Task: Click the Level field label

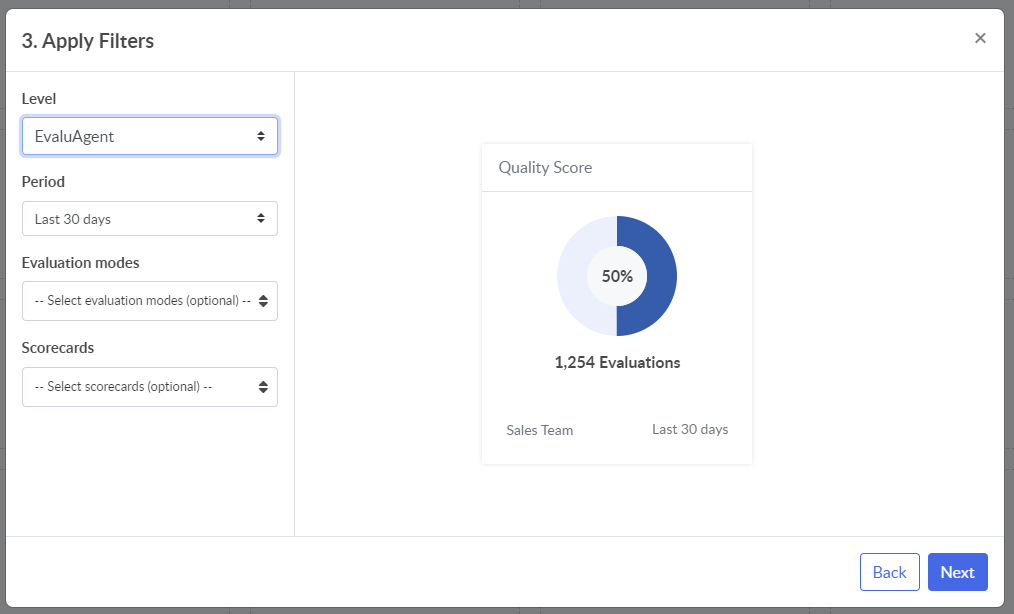Action: (39, 99)
